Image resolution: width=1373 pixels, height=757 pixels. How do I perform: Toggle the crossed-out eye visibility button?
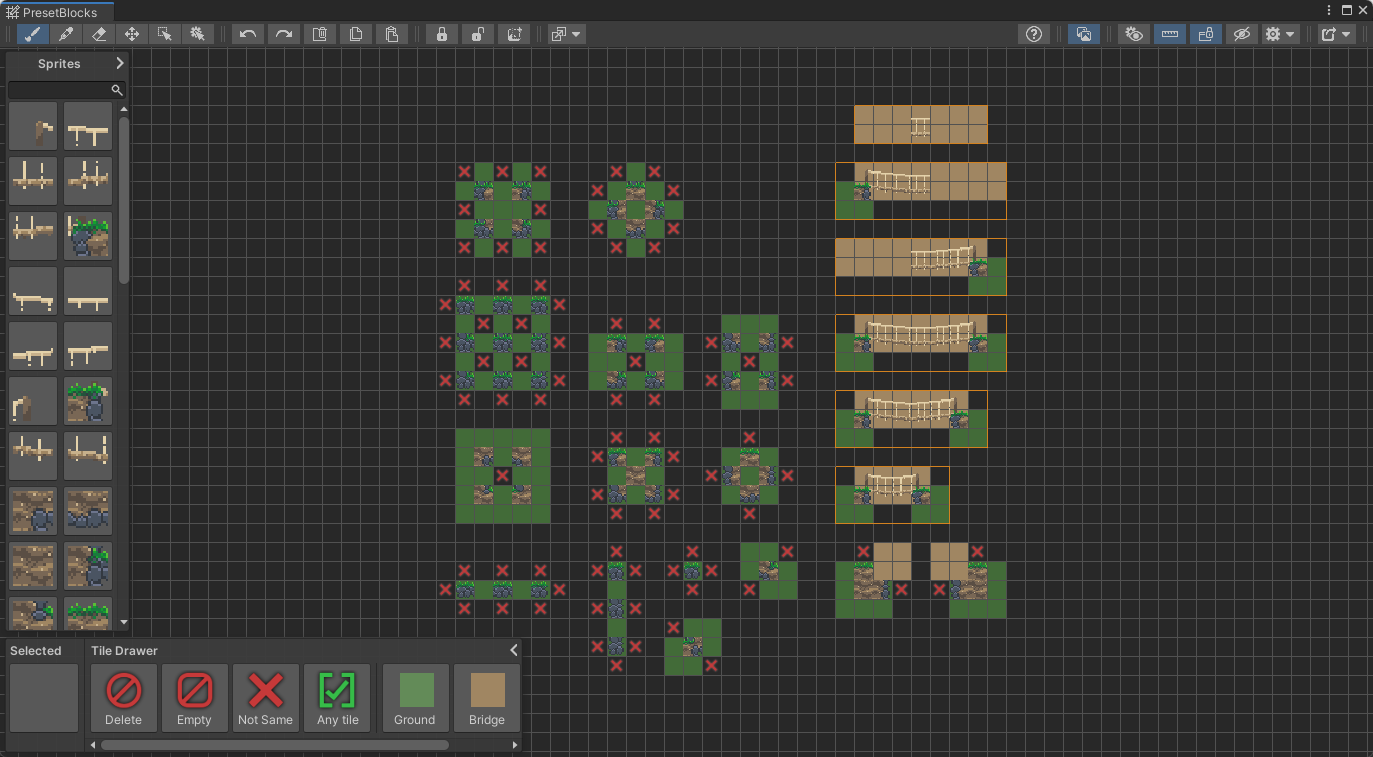[1242, 34]
